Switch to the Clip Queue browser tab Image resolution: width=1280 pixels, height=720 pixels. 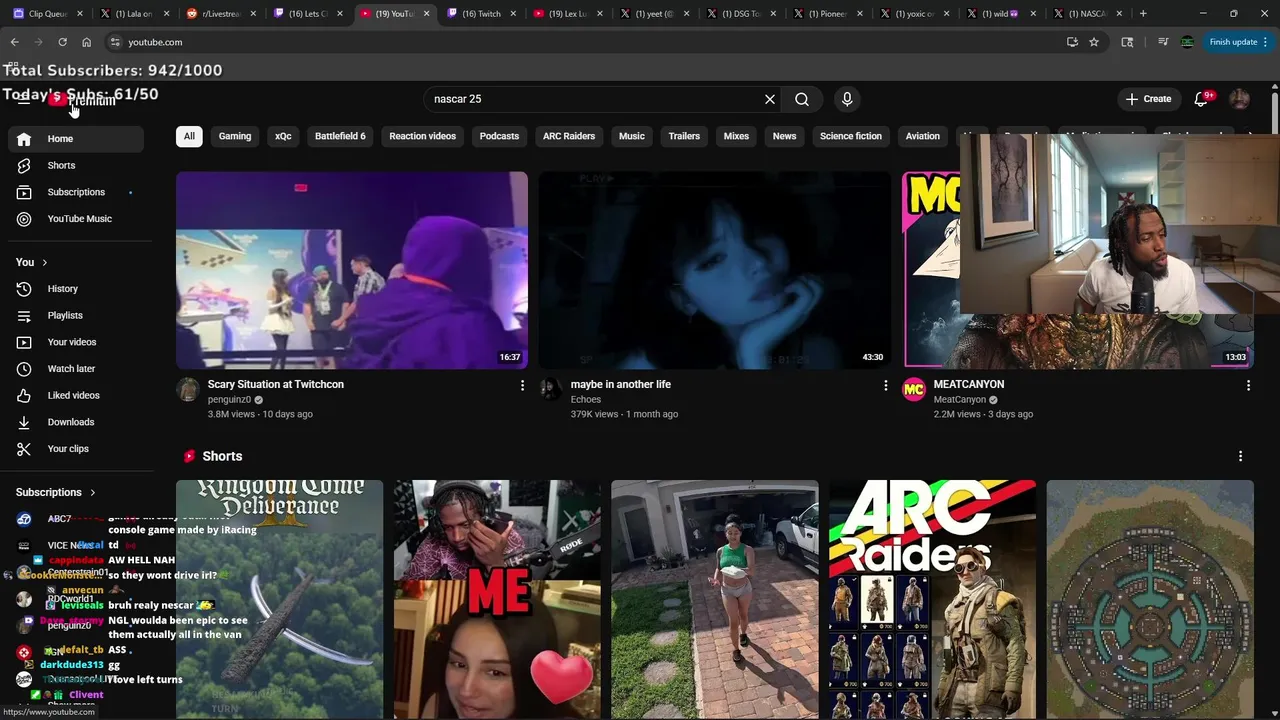point(47,14)
